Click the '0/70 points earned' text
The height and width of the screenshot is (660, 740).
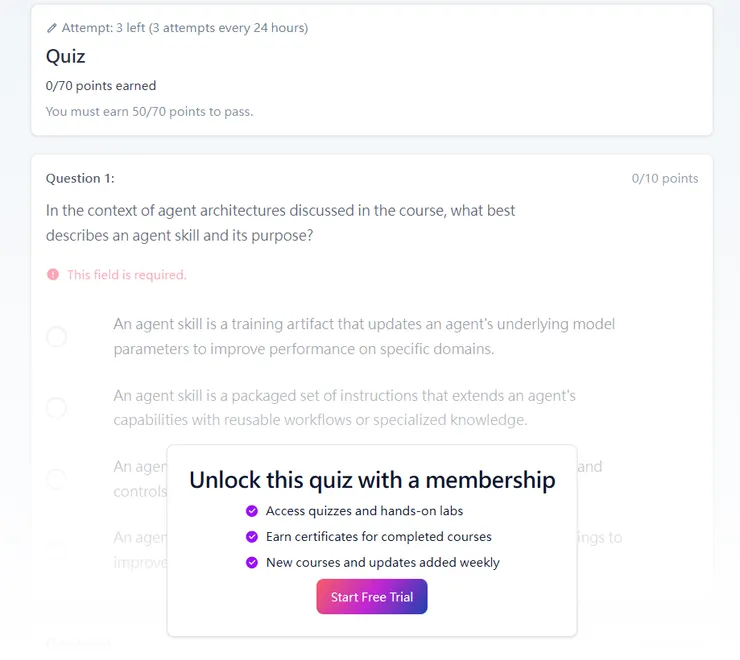point(101,86)
